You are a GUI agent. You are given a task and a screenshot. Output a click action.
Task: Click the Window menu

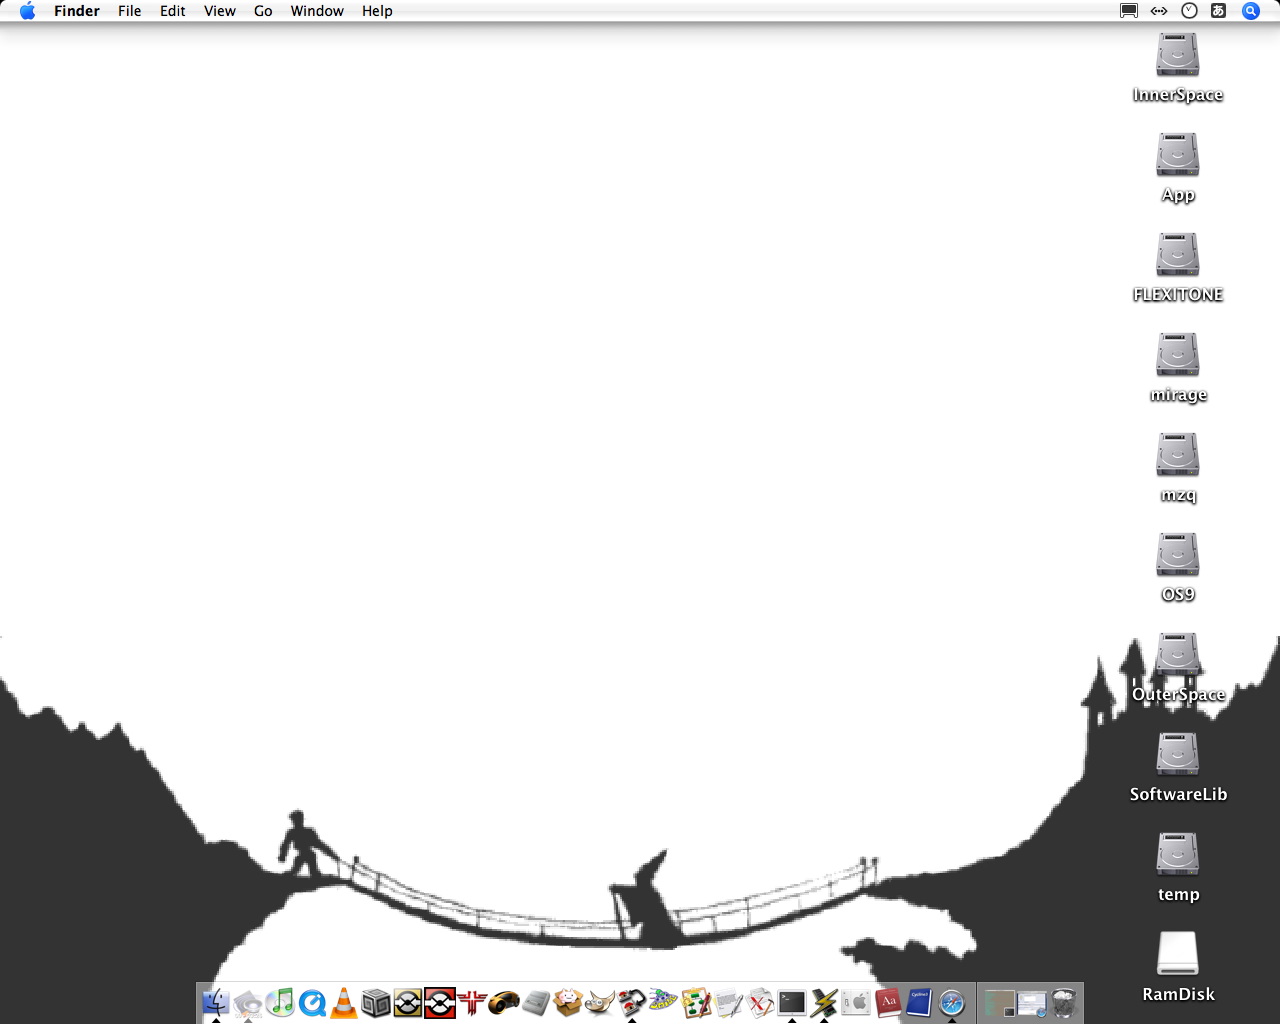click(317, 11)
